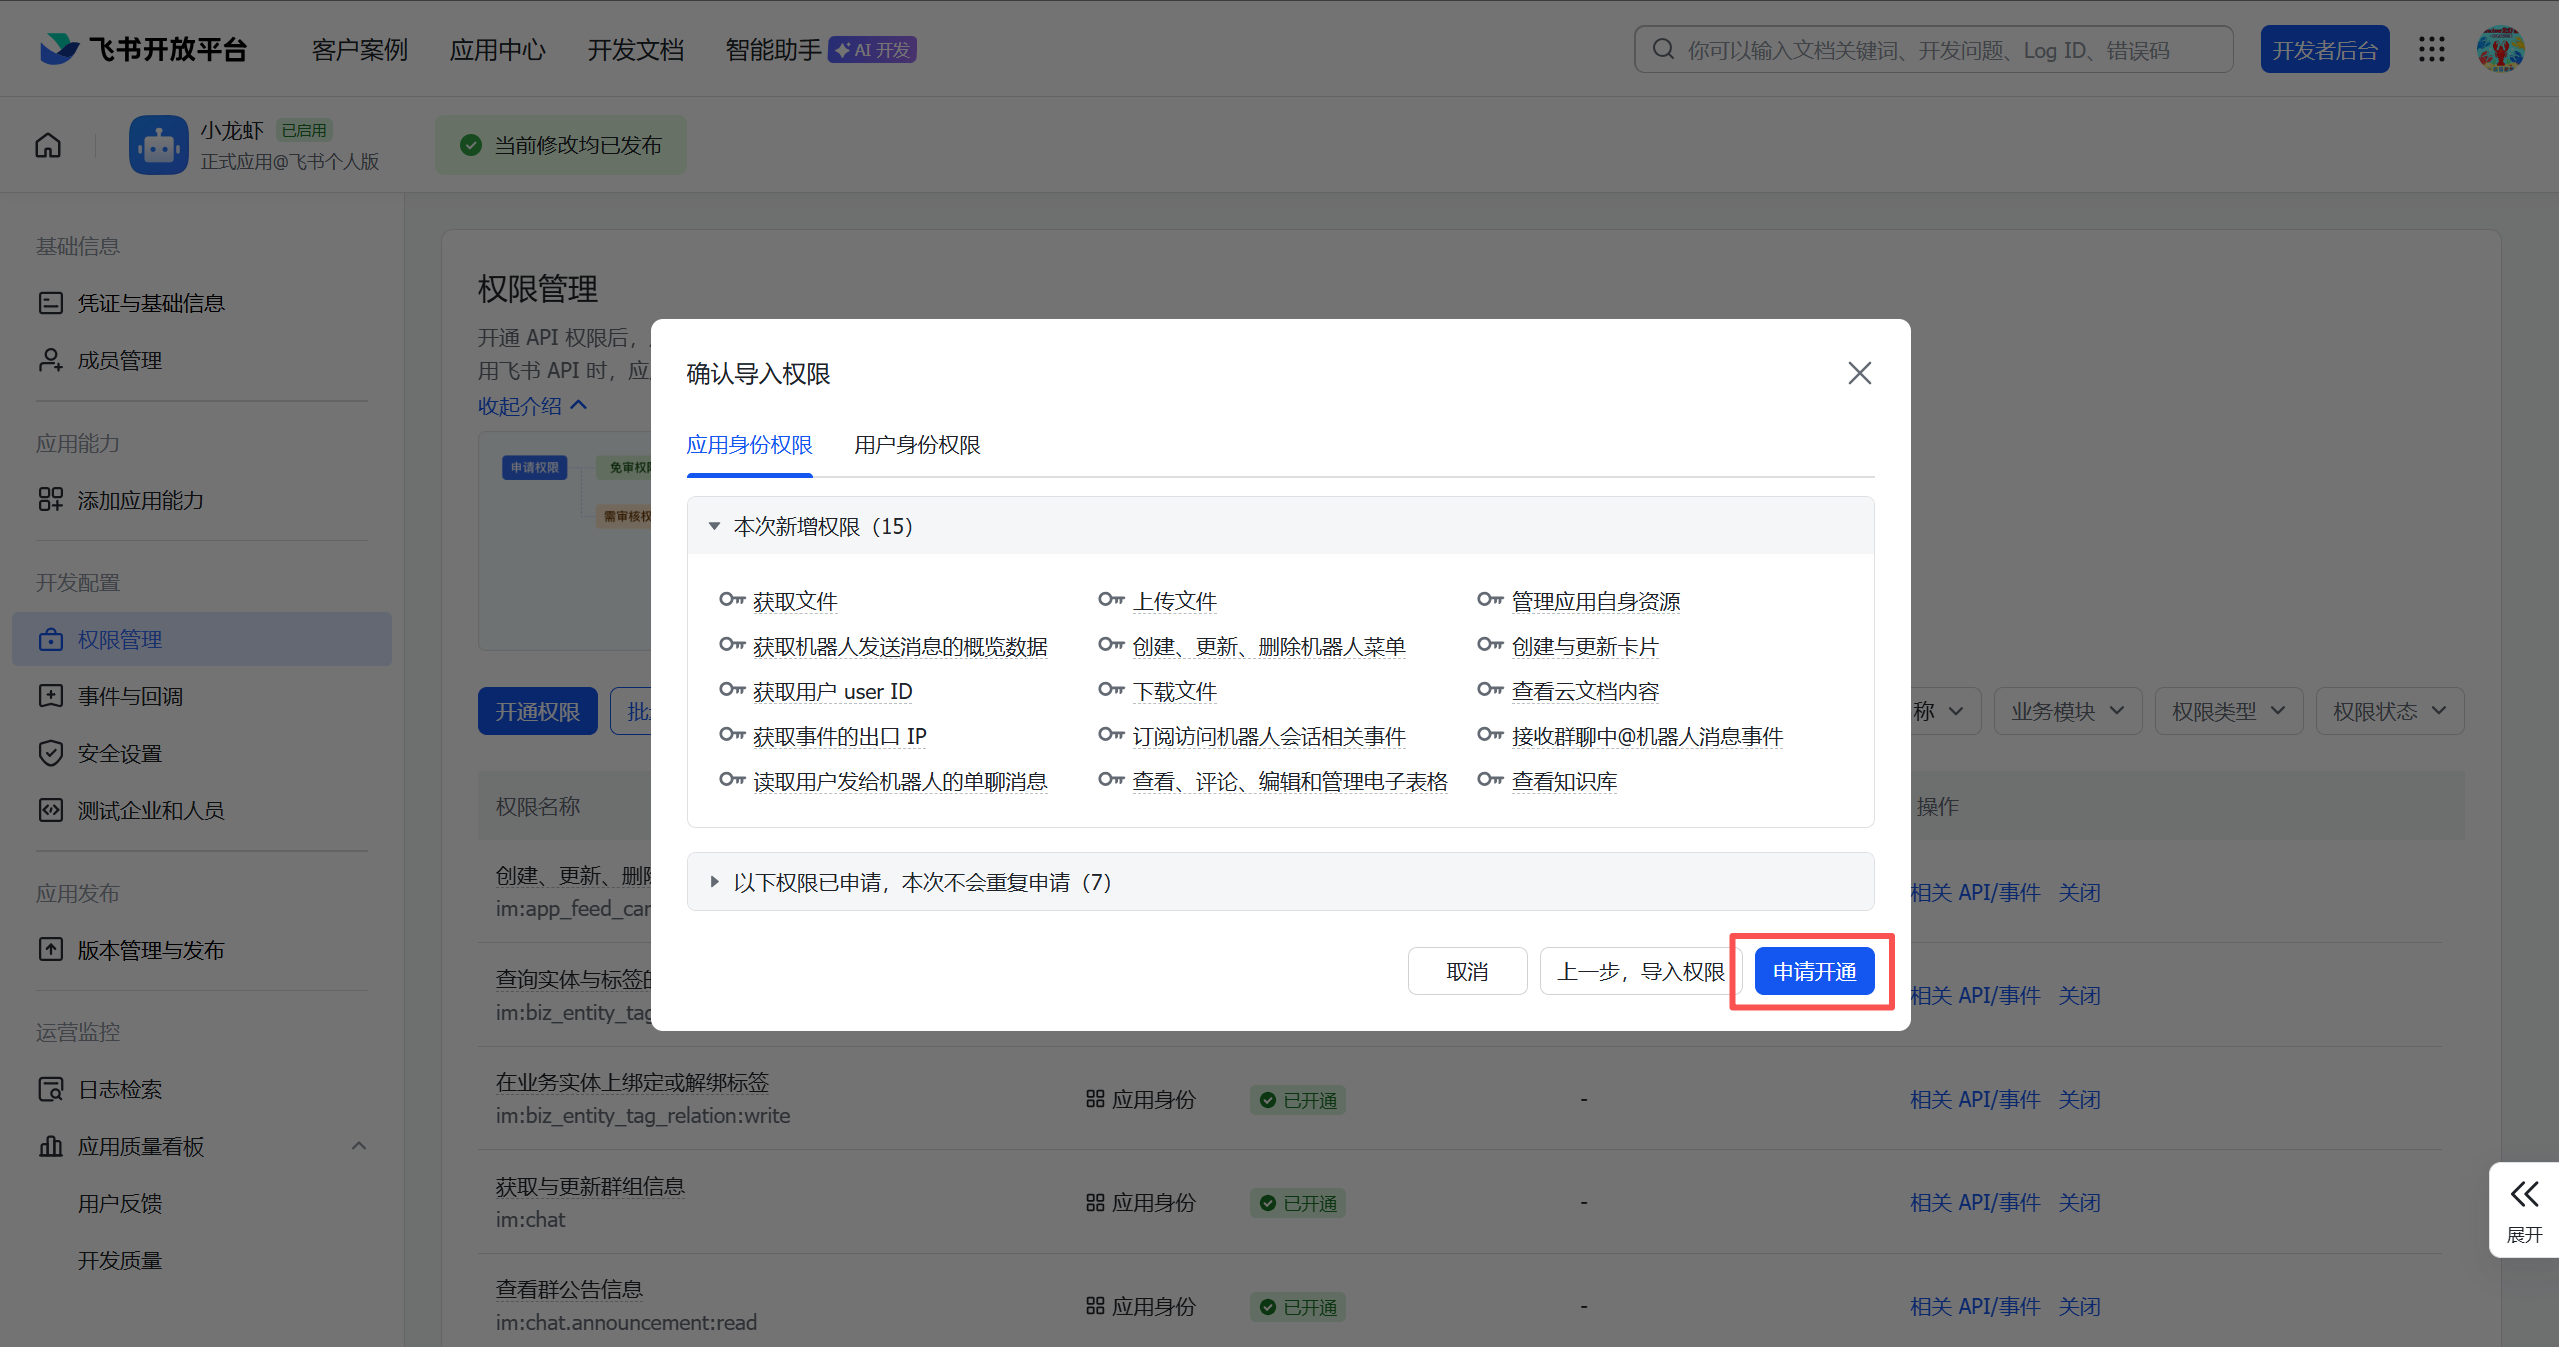Open the 业务模块 filter dropdown
This screenshot has width=2559, height=1347.
click(2067, 711)
